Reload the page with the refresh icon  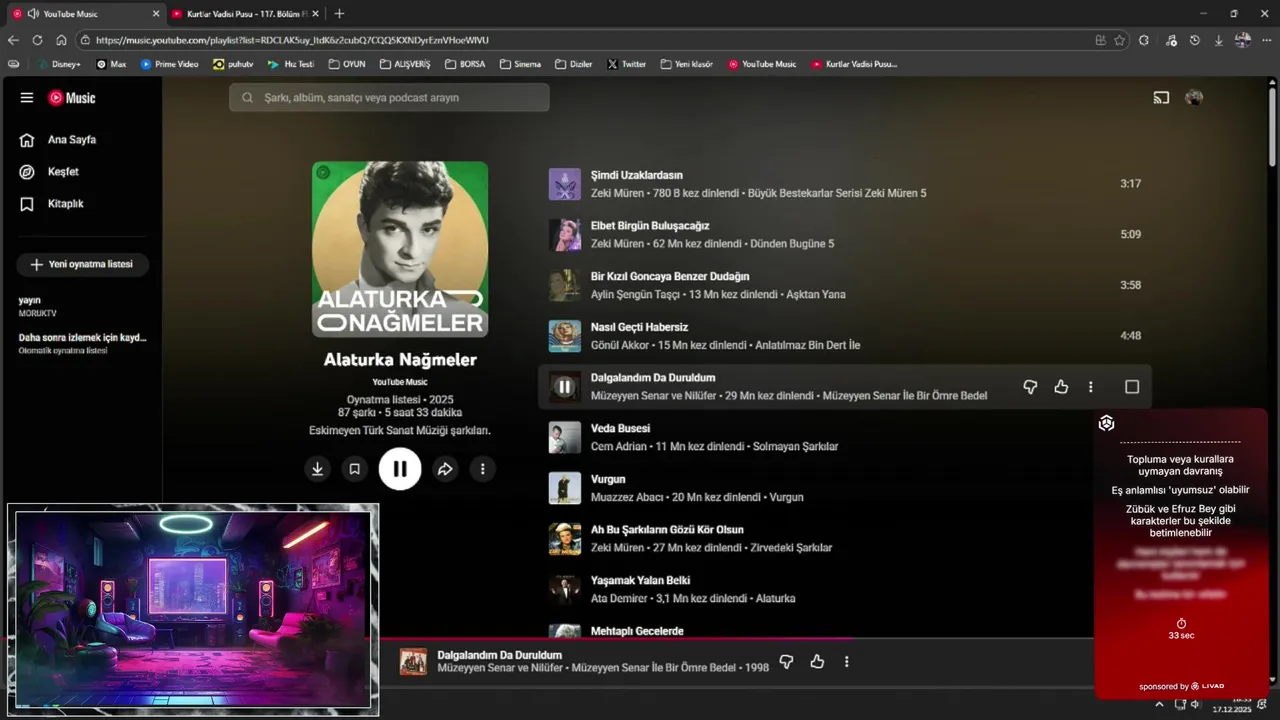(x=37, y=40)
